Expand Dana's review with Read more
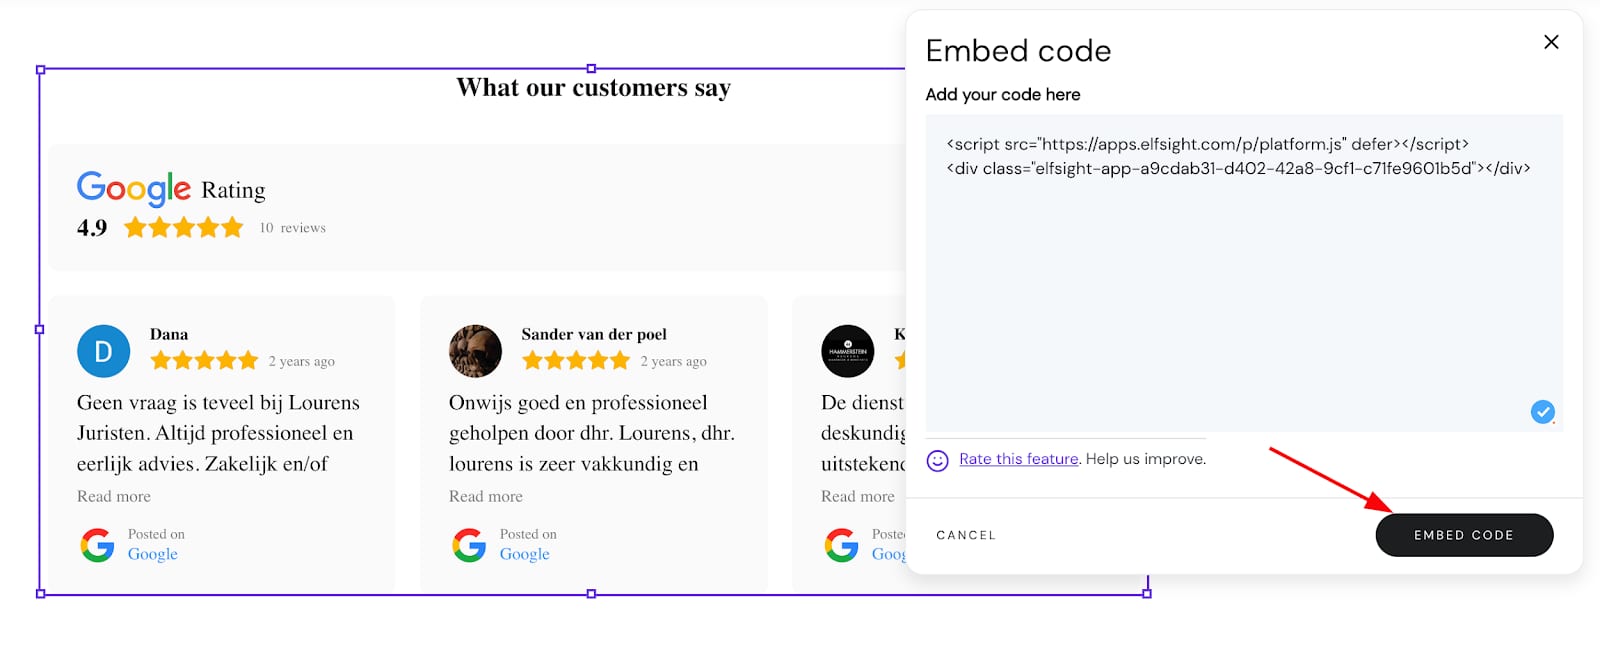1600x660 pixels. pos(114,496)
